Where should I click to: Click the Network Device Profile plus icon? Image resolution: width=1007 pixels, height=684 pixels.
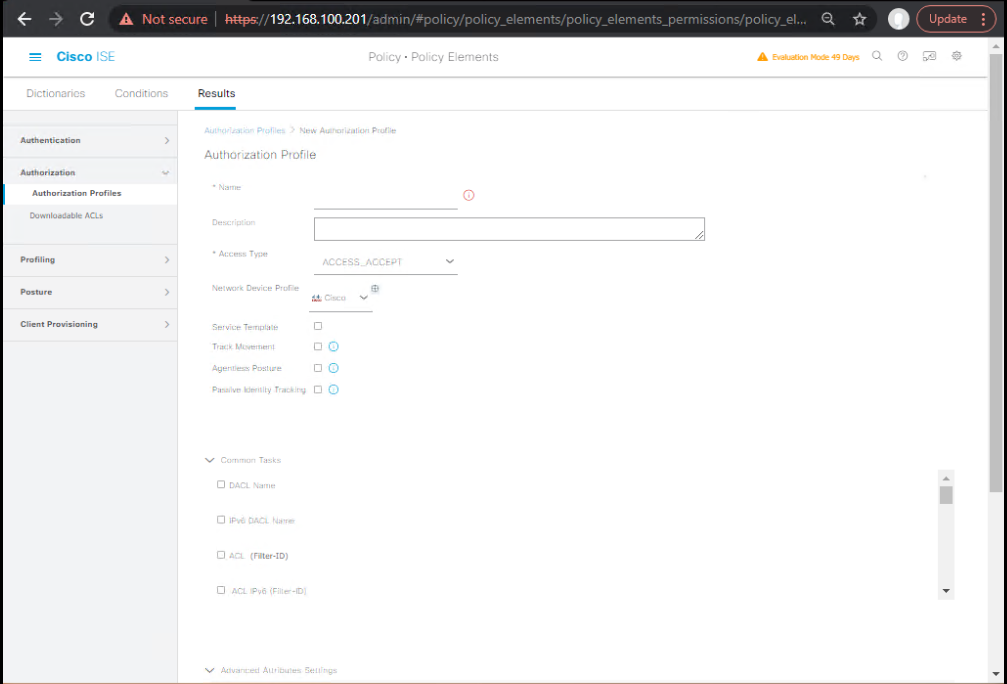pos(375,289)
